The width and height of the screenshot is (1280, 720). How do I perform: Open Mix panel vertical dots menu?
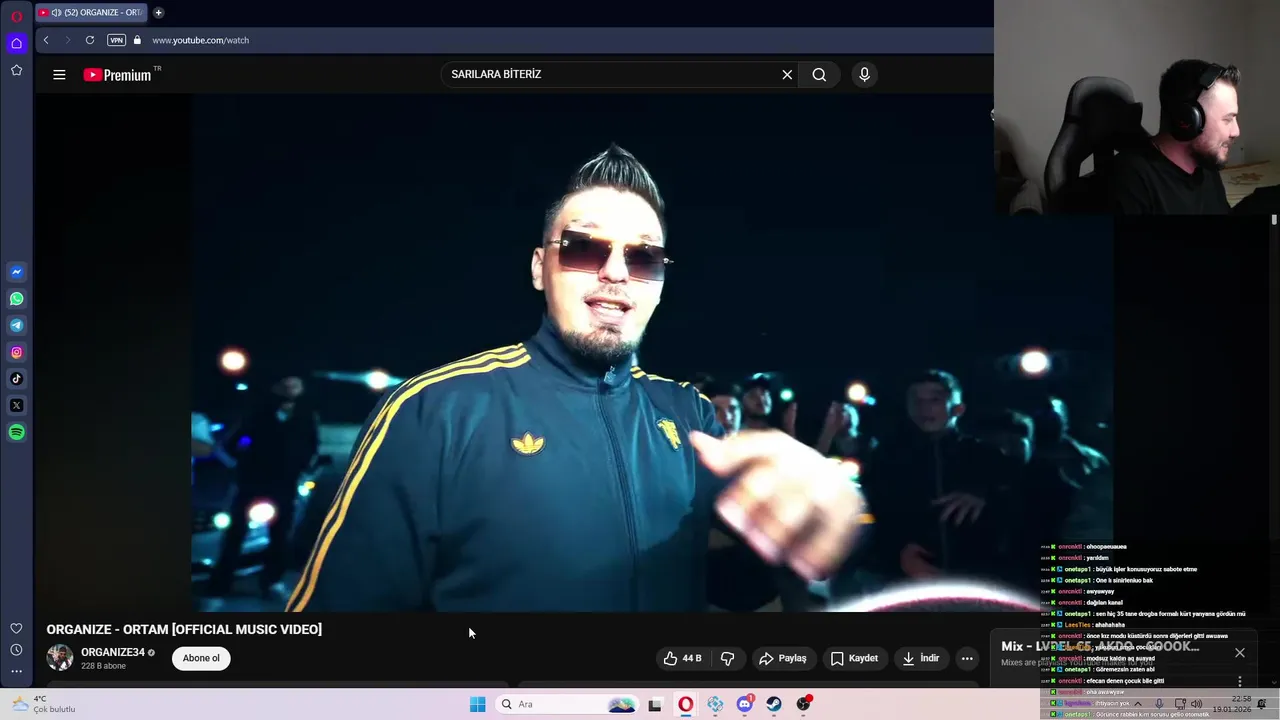1240,681
